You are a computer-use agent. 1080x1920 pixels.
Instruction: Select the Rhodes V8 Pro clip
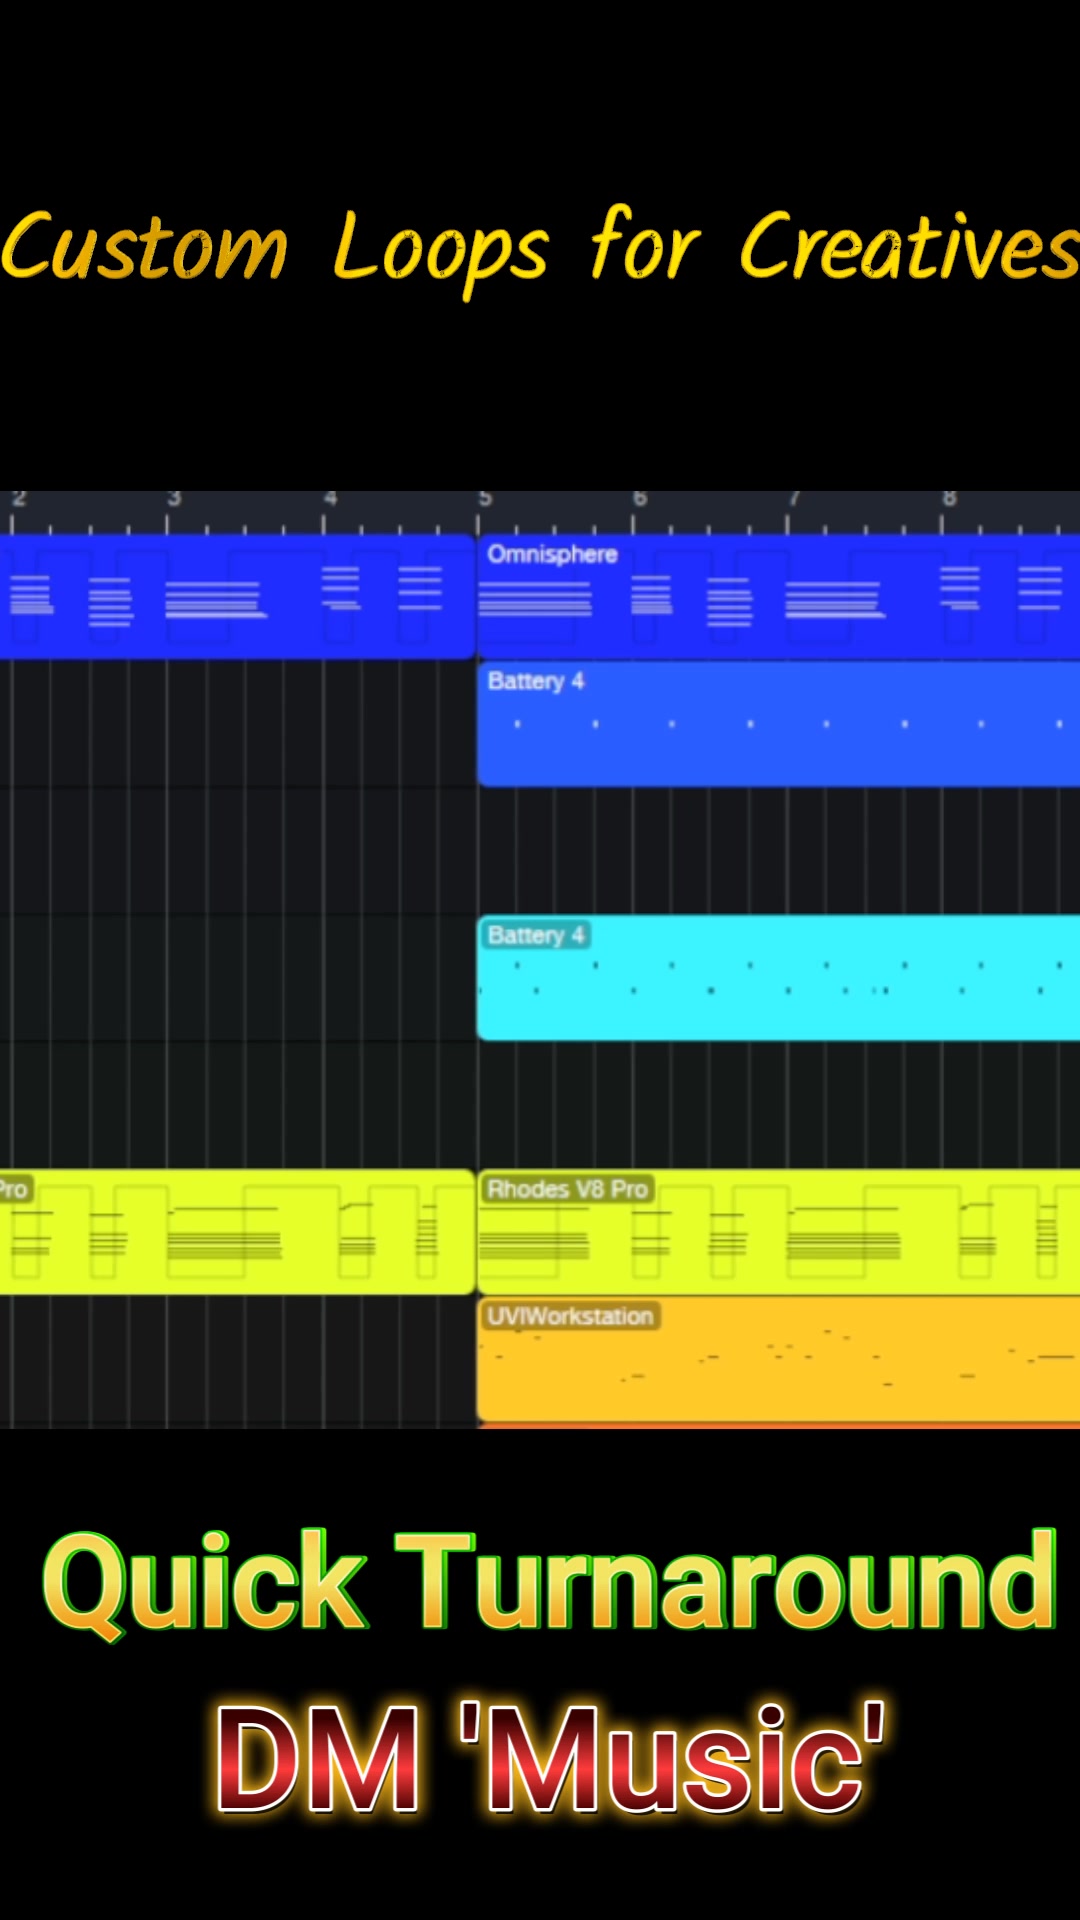point(778,1232)
